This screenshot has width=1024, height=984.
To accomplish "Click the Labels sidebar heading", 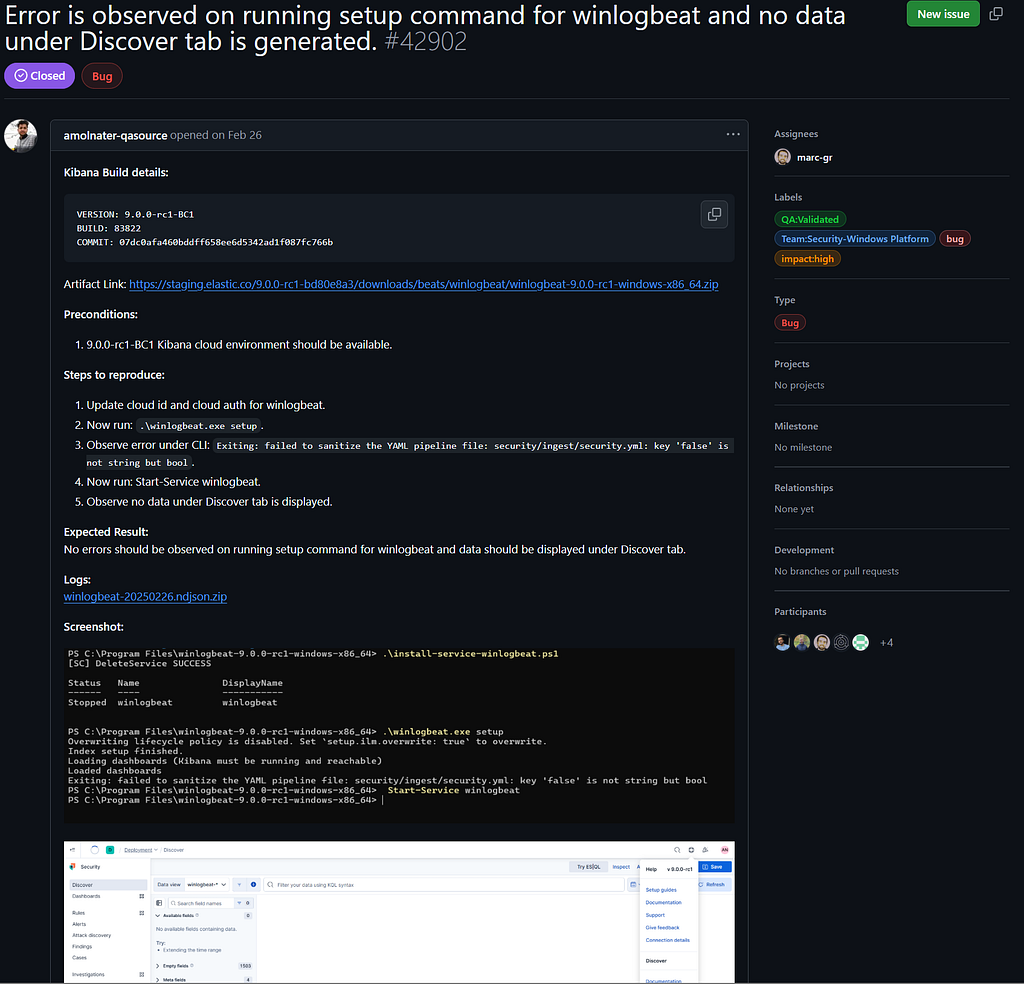I will [788, 197].
